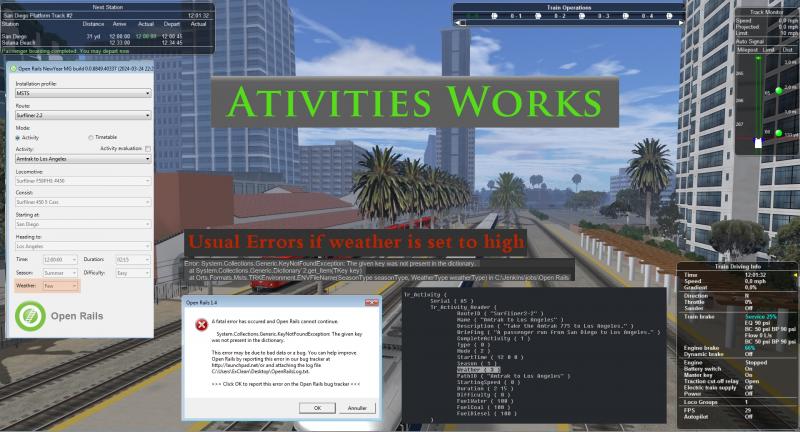Open the Difficulty dropdown showing Easy
800x432 pixels.
coord(133,273)
